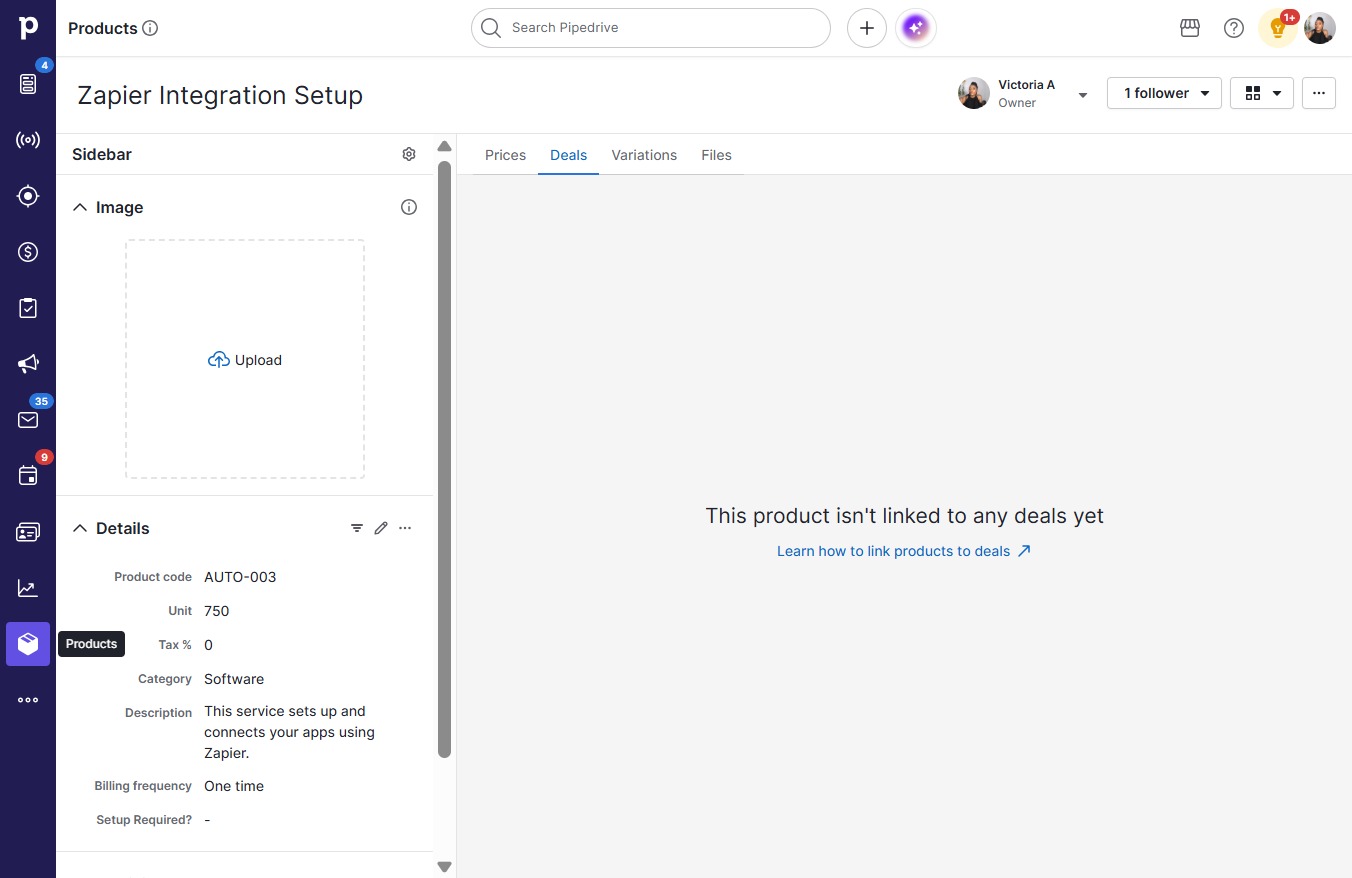This screenshot has height=878, width=1352.
Task: Open the three-dot menu in Details section
Action: (x=405, y=528)
